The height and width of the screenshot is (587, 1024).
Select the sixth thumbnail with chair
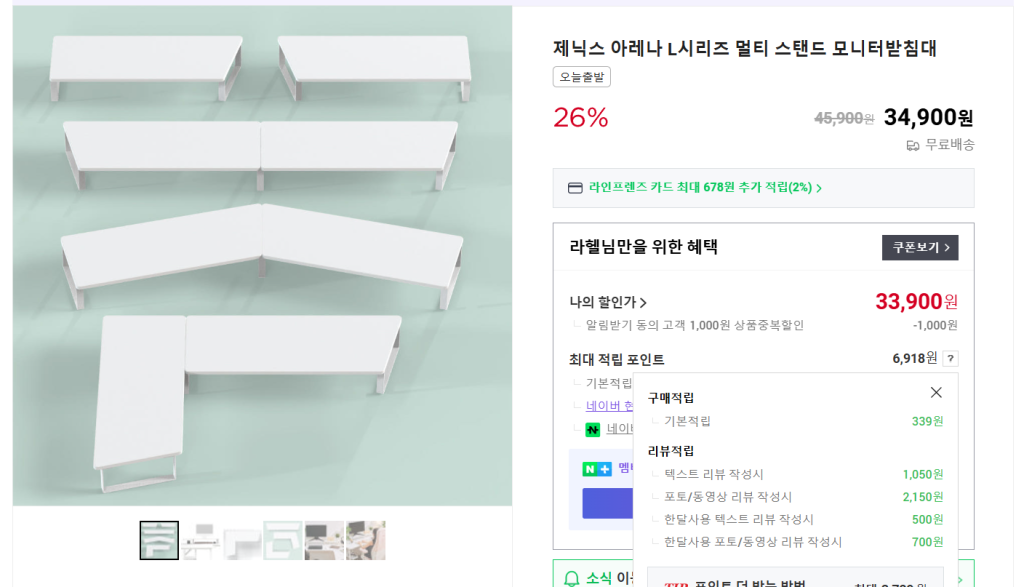(x=366, y=540)
